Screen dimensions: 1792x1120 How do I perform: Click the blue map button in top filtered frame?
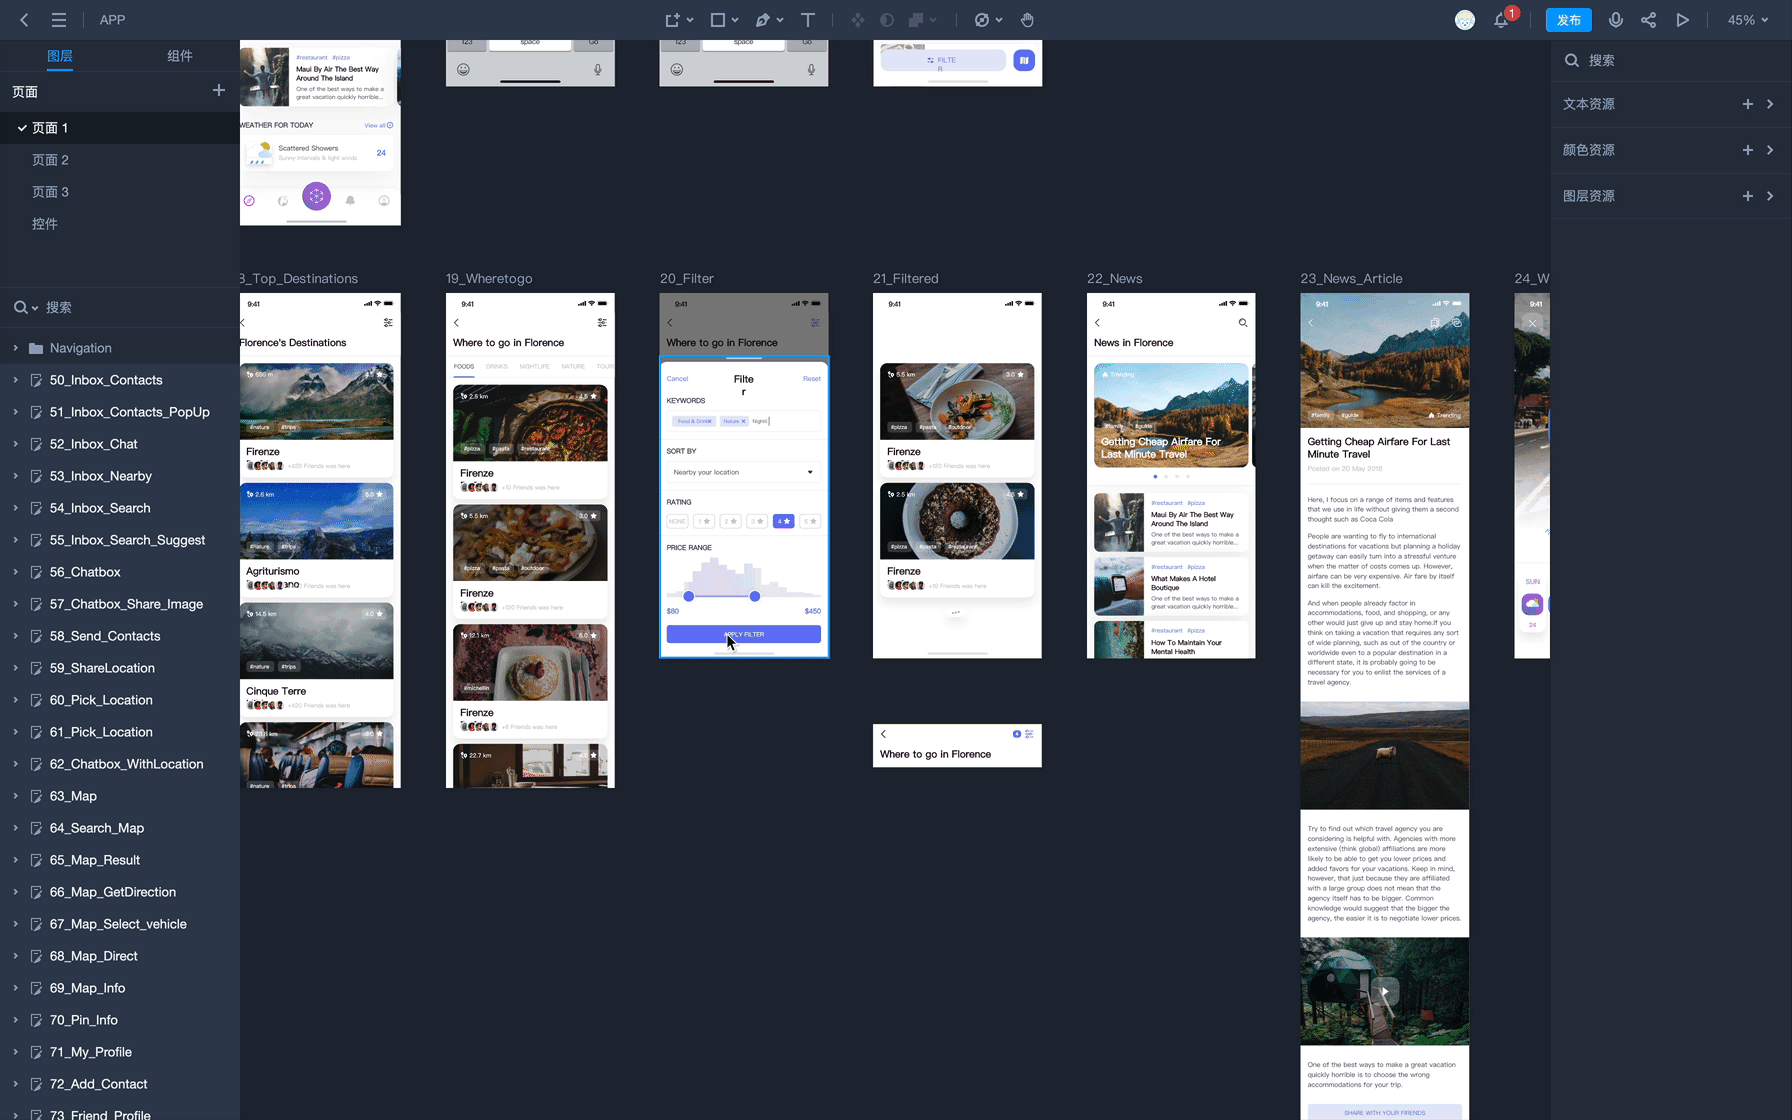[1024, 60]
